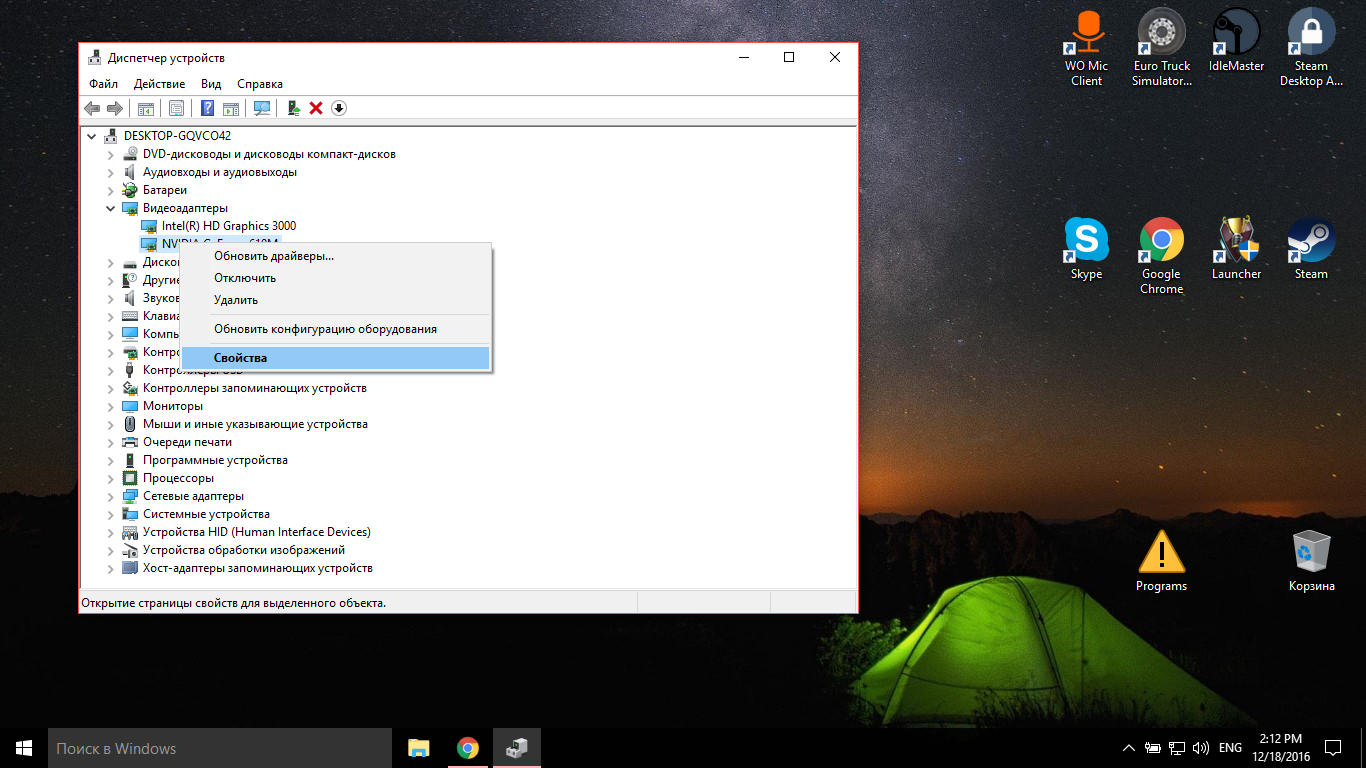
Task: Click status bar text Открытие страницы свойств
Action: pyautogui.click(x=233, y=603)
